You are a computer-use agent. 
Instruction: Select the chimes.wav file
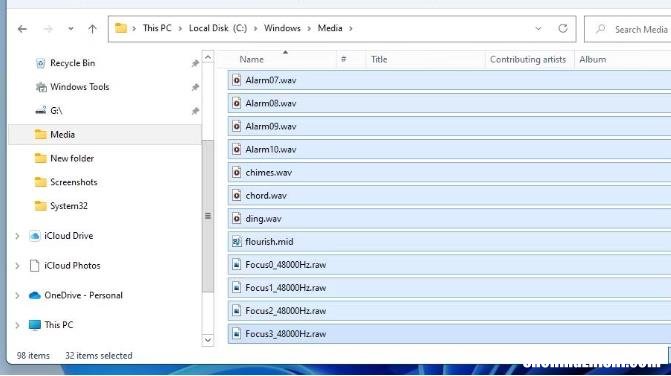pyautogui.click(x=449, y=173)
